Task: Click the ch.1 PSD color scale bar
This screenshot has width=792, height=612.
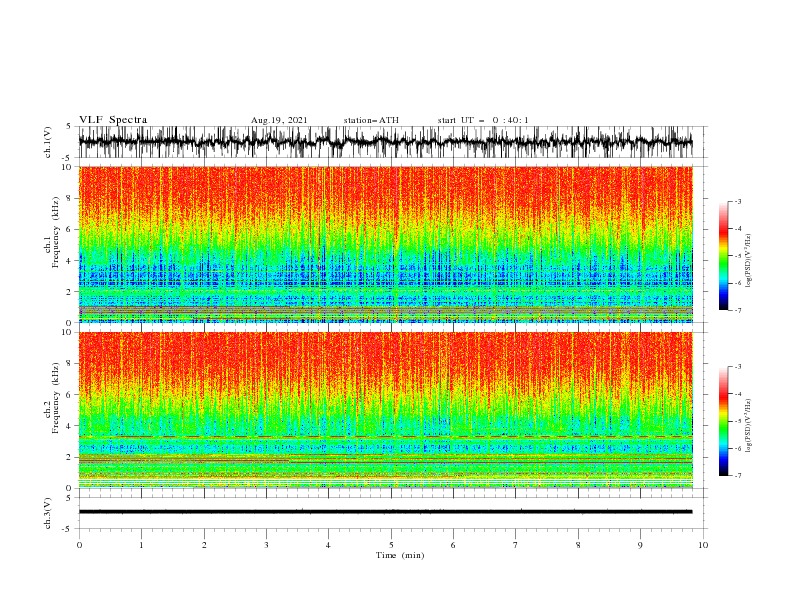Action: [723, 256]
